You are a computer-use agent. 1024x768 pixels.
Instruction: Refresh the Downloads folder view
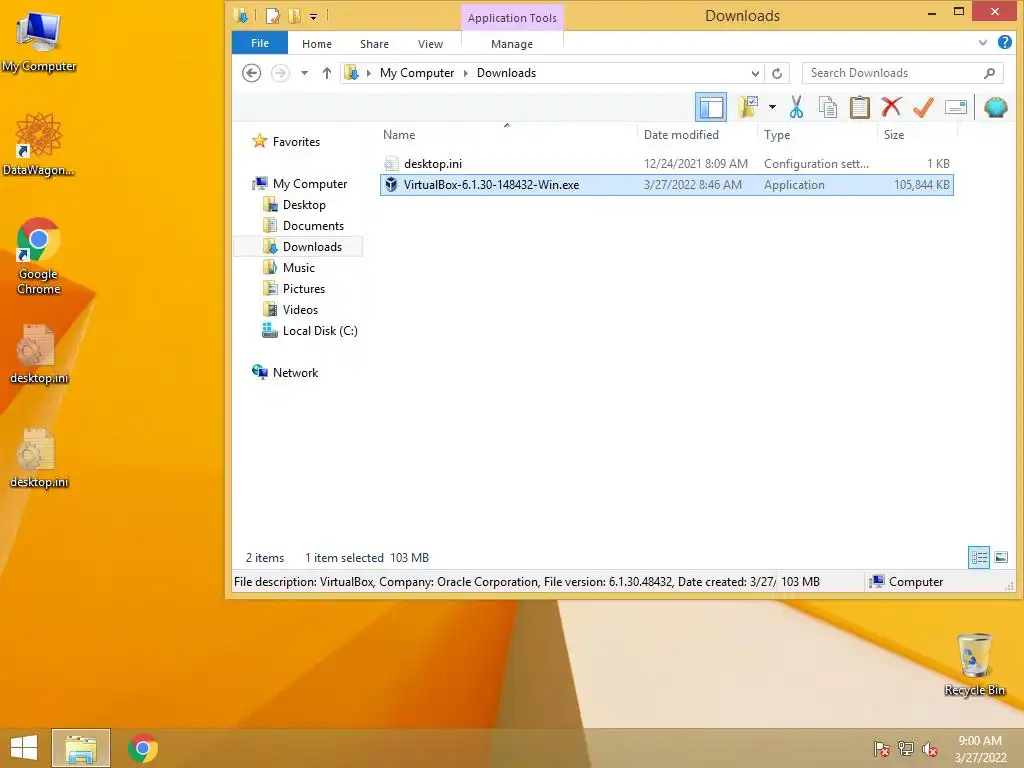(777, 73)
